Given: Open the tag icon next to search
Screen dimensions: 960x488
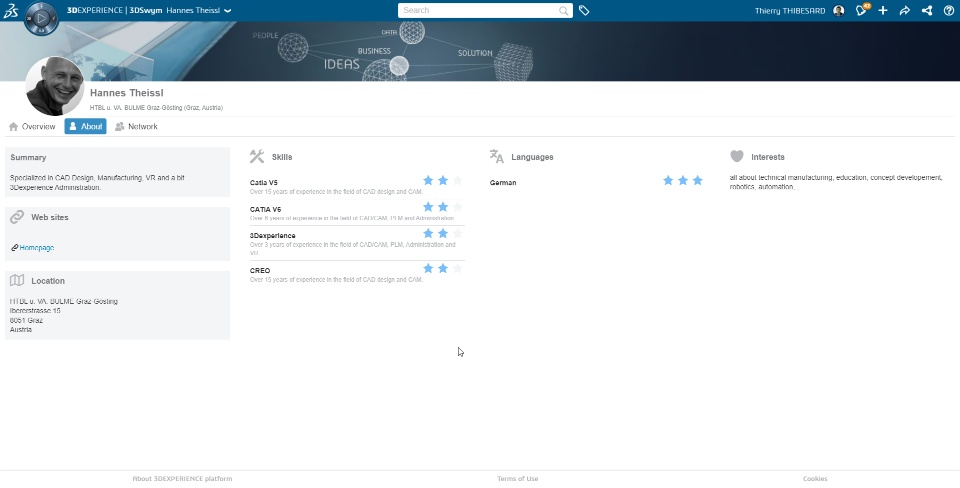Looking at the screenshot, I should [584, 10].
